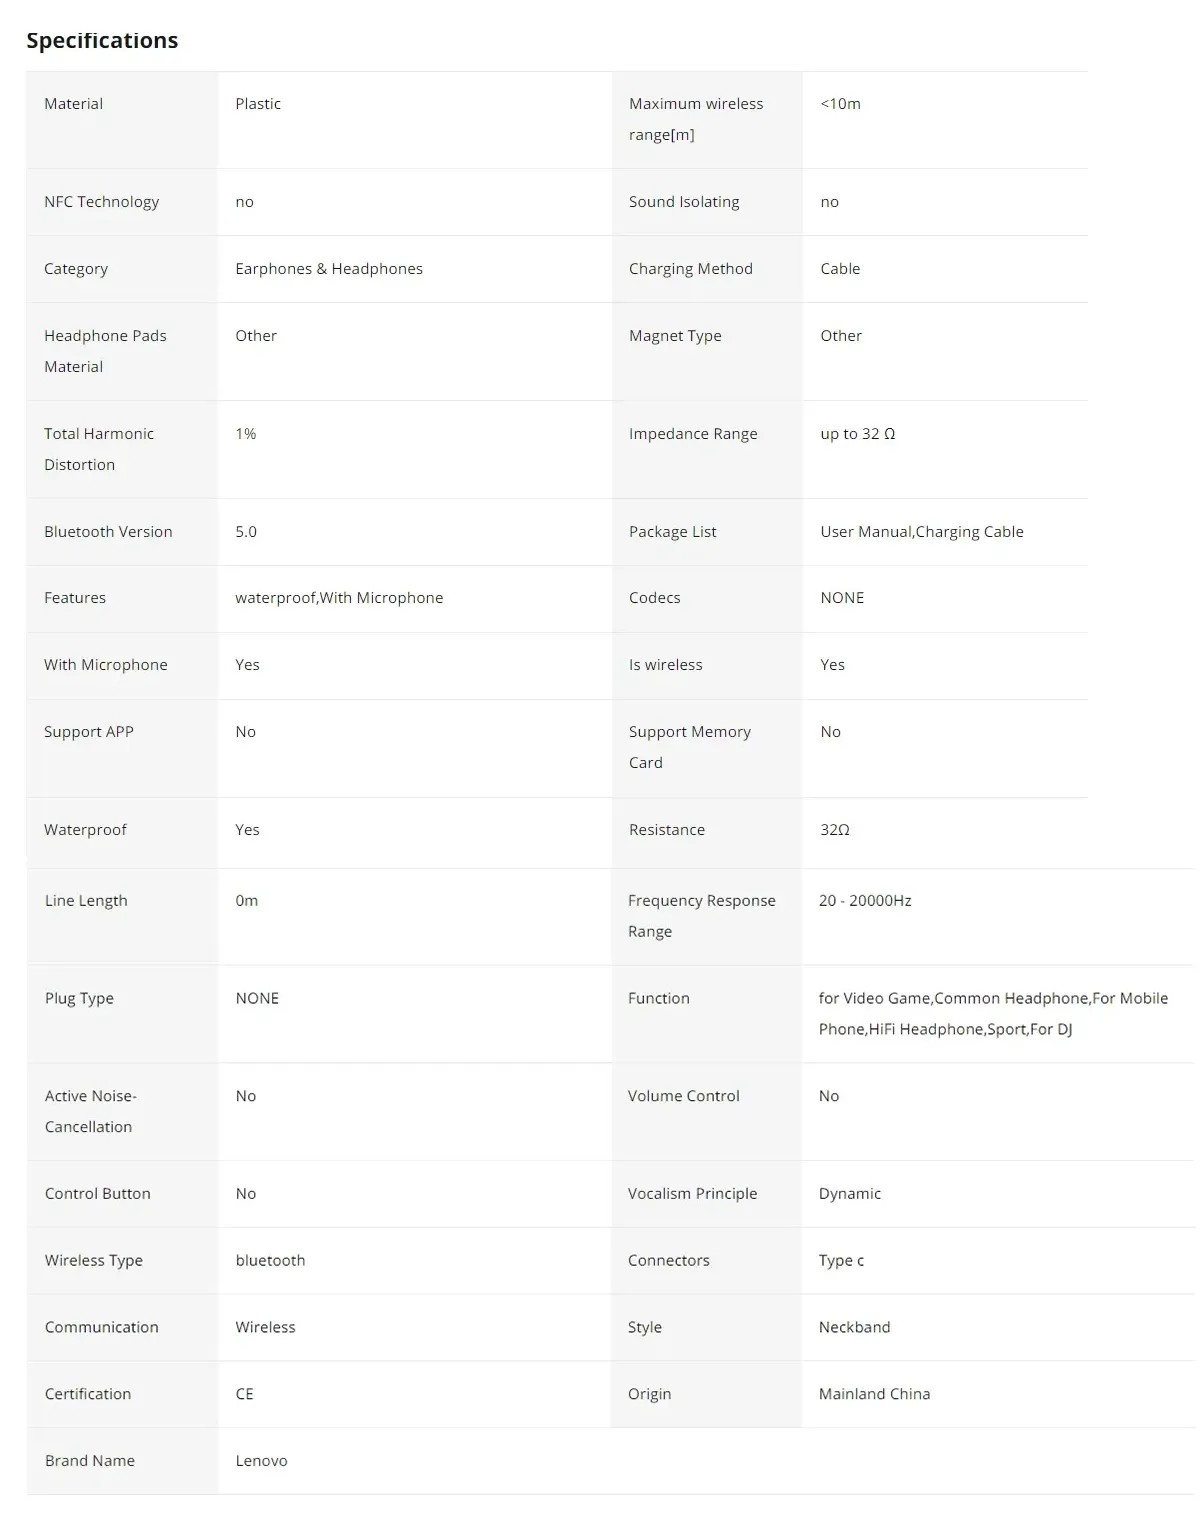
Task: Click the Vocalism Principle Dynamic value
Action: pyautogui.click(x=850, y=1194)
